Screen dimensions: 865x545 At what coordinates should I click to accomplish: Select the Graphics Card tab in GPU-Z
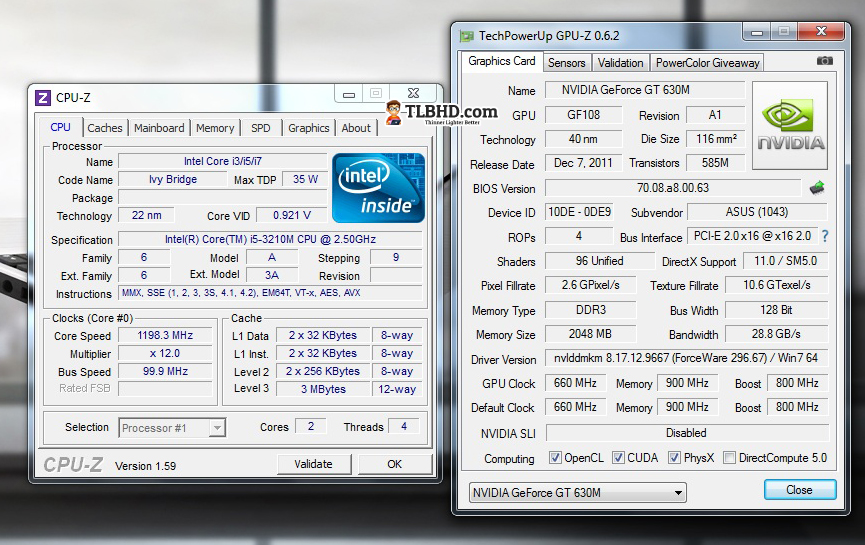[502, 61]
